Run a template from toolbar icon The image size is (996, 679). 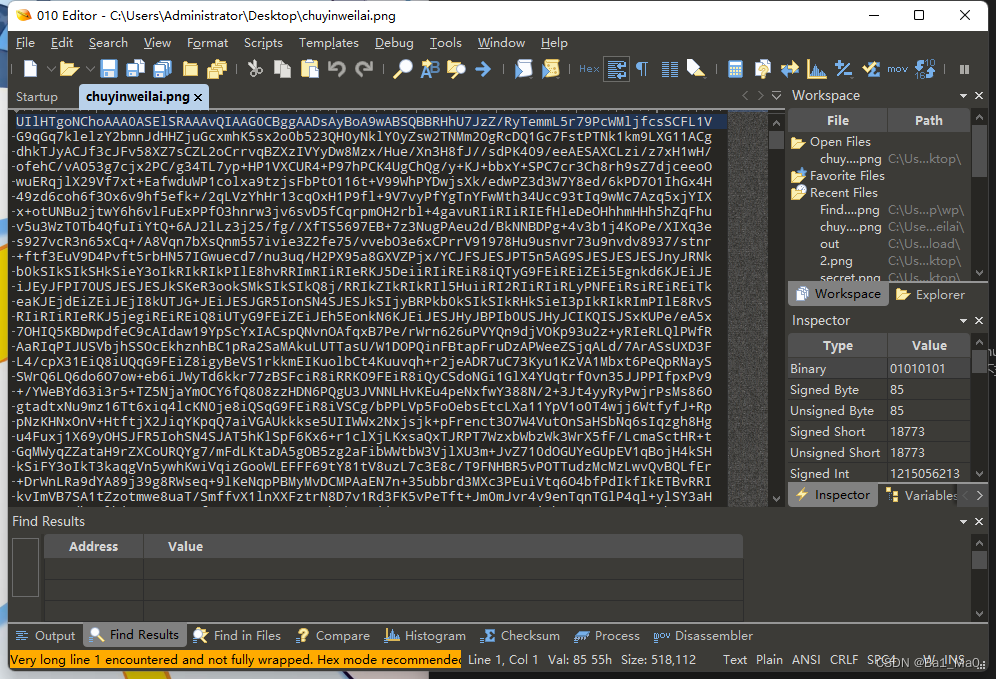[x=550, y=69]
